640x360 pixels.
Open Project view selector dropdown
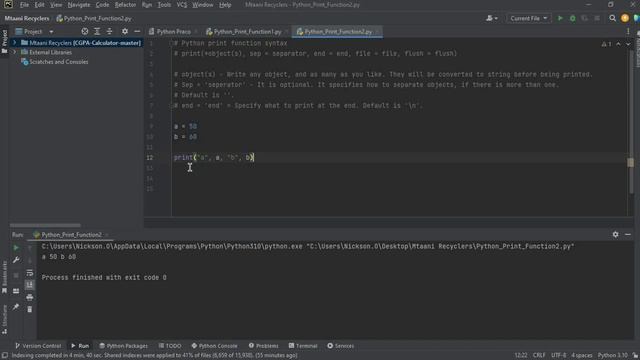point(34,31)
